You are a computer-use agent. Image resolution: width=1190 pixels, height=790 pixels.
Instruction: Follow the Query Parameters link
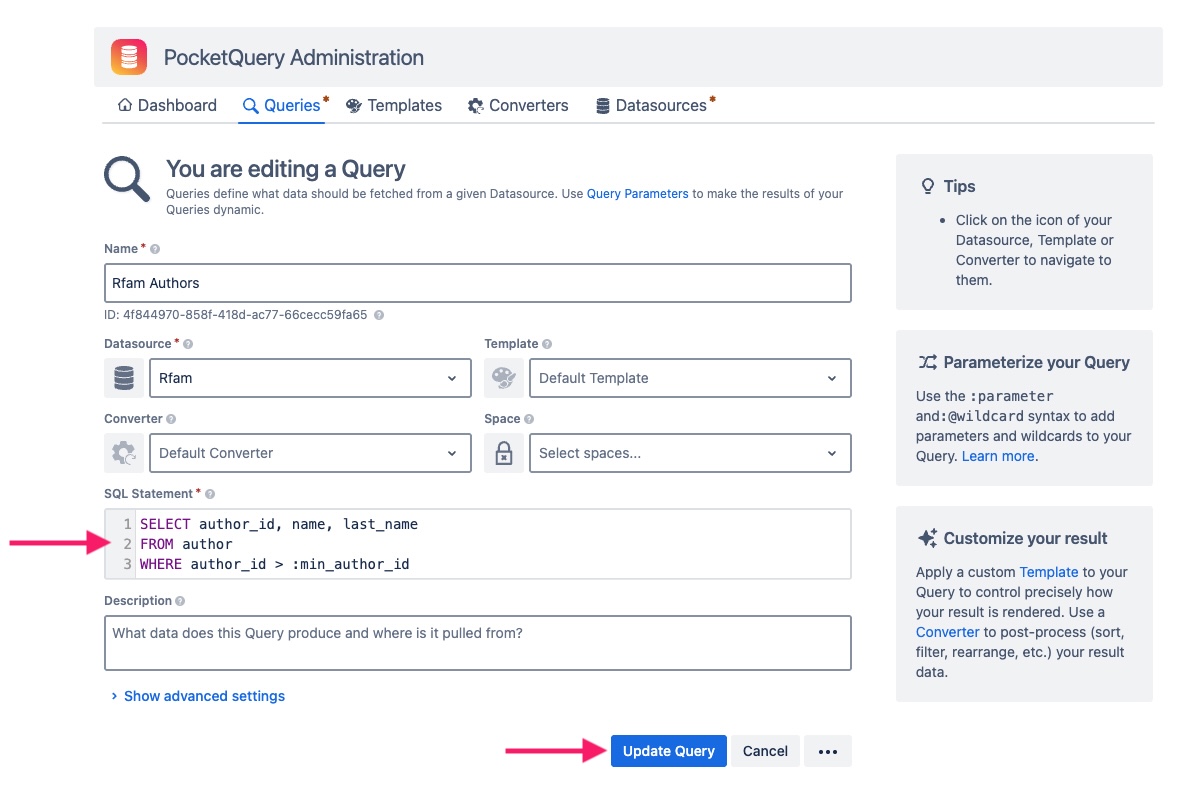(638, 194)
